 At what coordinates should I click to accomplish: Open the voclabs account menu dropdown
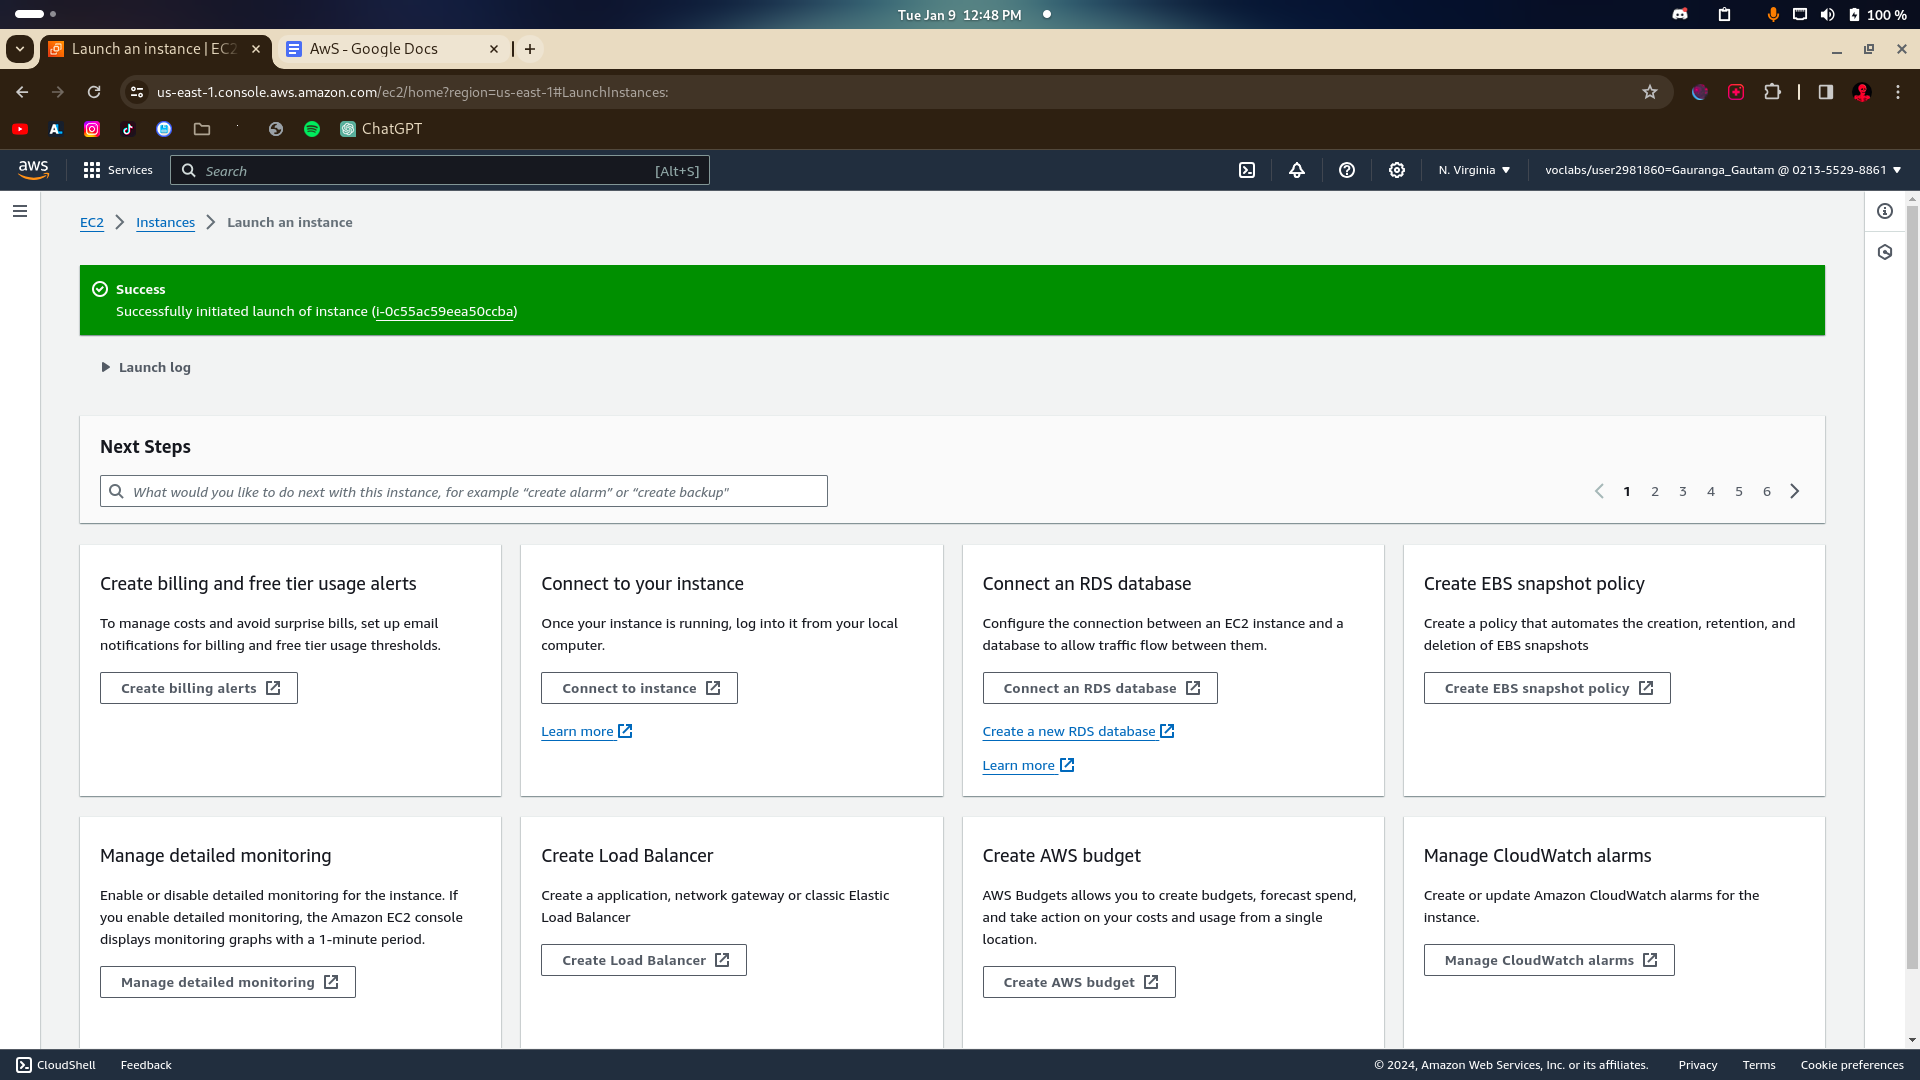(x=1722, y=170)
